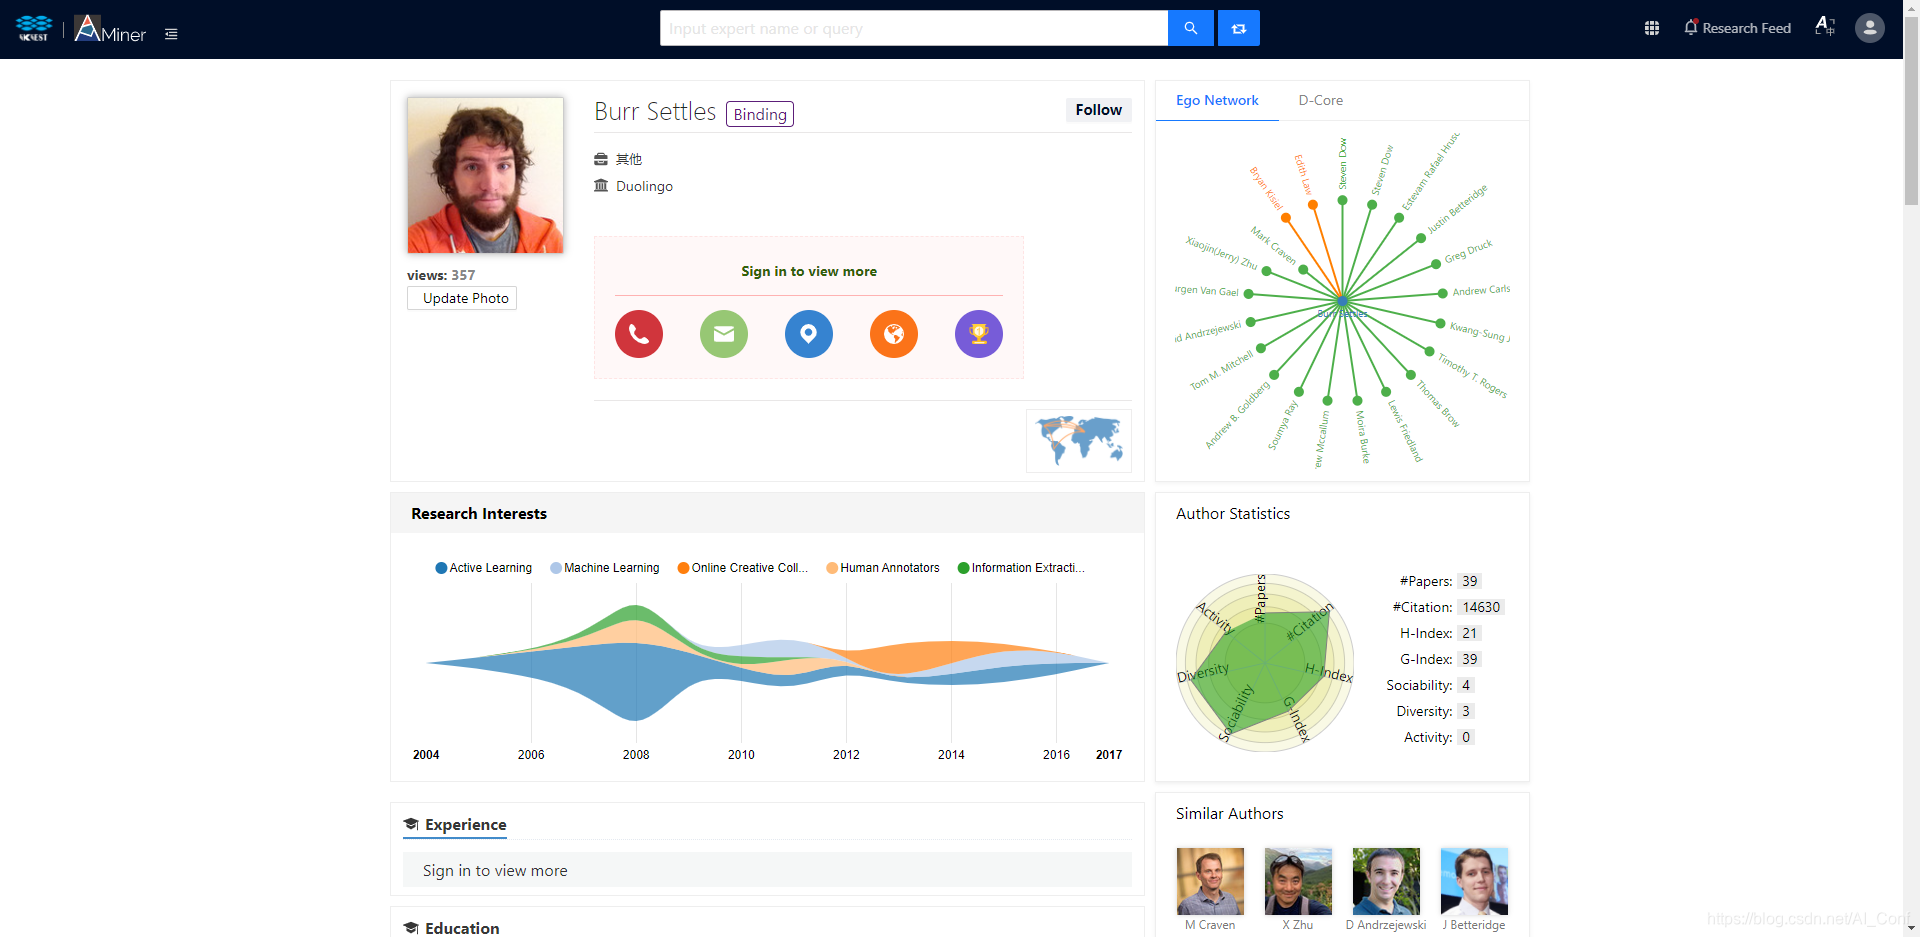Viewport: 1920px width, 937px height.
Task: Click the green email contact icon
Action: (x=724, y=334)
